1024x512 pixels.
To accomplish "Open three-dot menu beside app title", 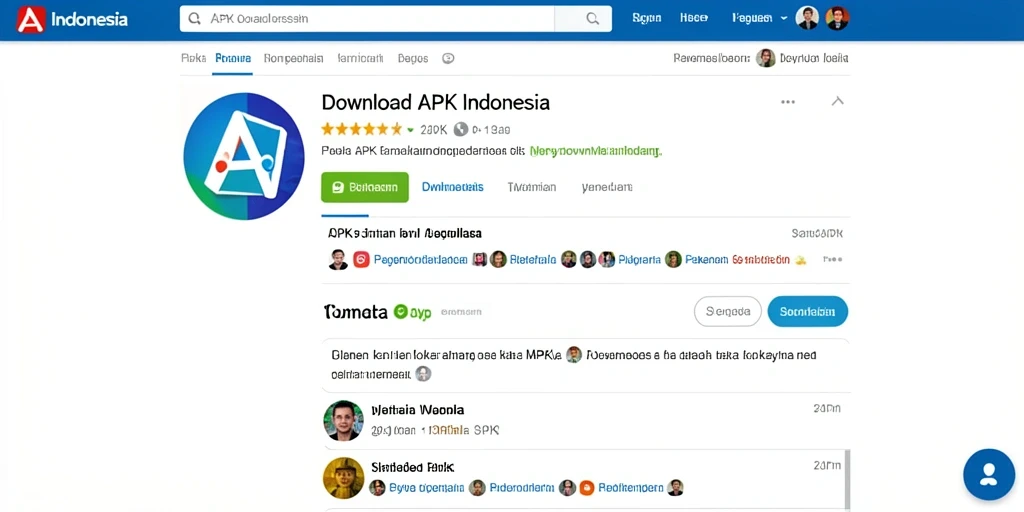I will coord(788,102).
